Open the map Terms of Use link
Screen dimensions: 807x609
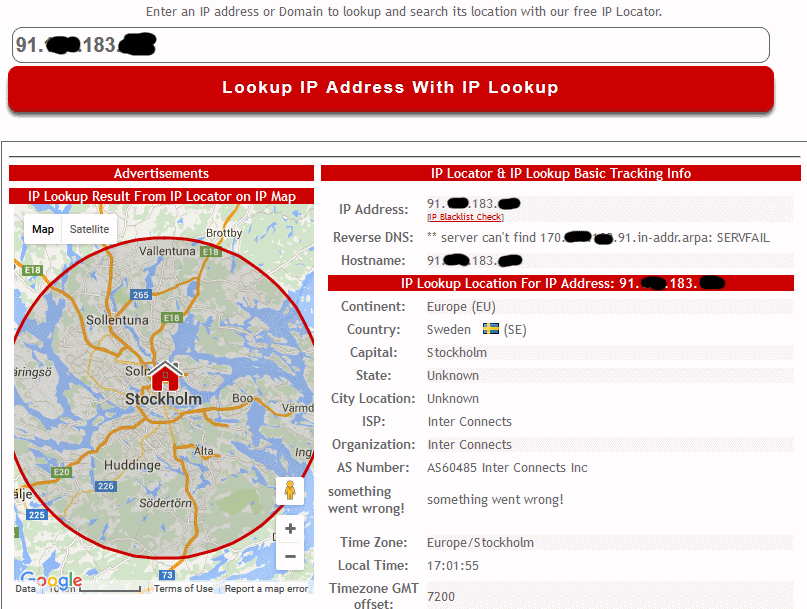183,589
